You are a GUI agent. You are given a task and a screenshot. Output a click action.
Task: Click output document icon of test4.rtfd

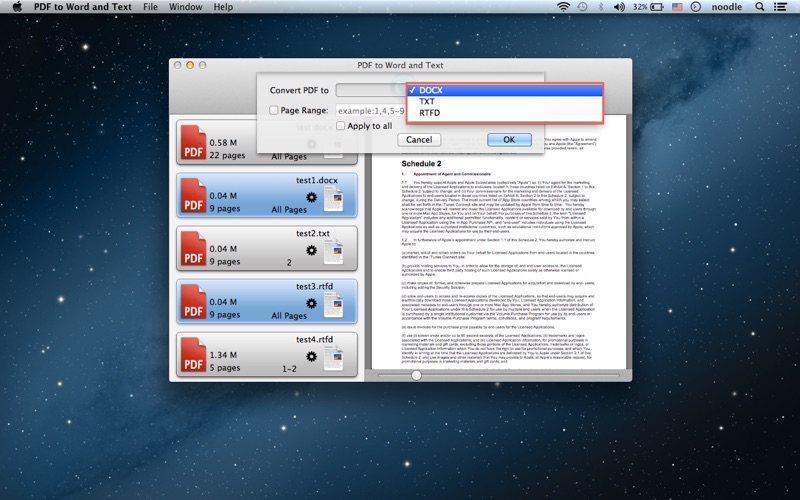[333, 358]
